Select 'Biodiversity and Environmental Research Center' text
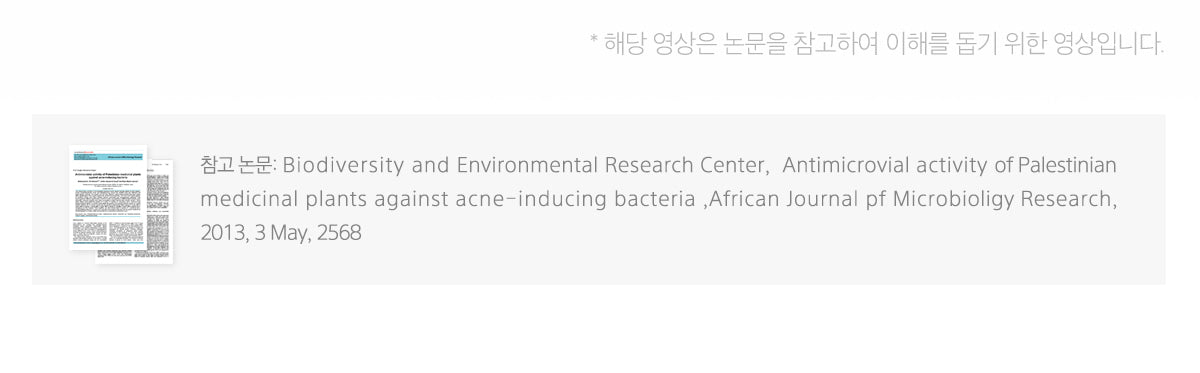The height and width of the screenshot is (373, 1200). pyautogui.click(x=525, y=165)
